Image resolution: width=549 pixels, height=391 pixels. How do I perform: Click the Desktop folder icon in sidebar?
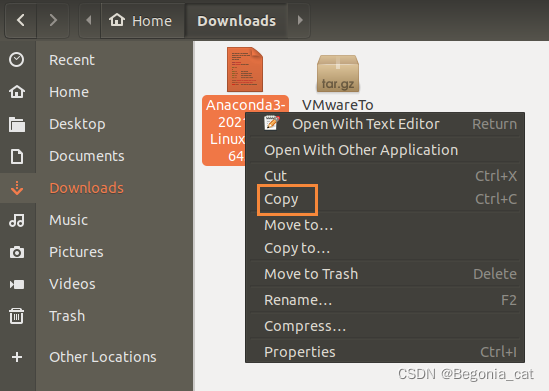tap(17, 124)
